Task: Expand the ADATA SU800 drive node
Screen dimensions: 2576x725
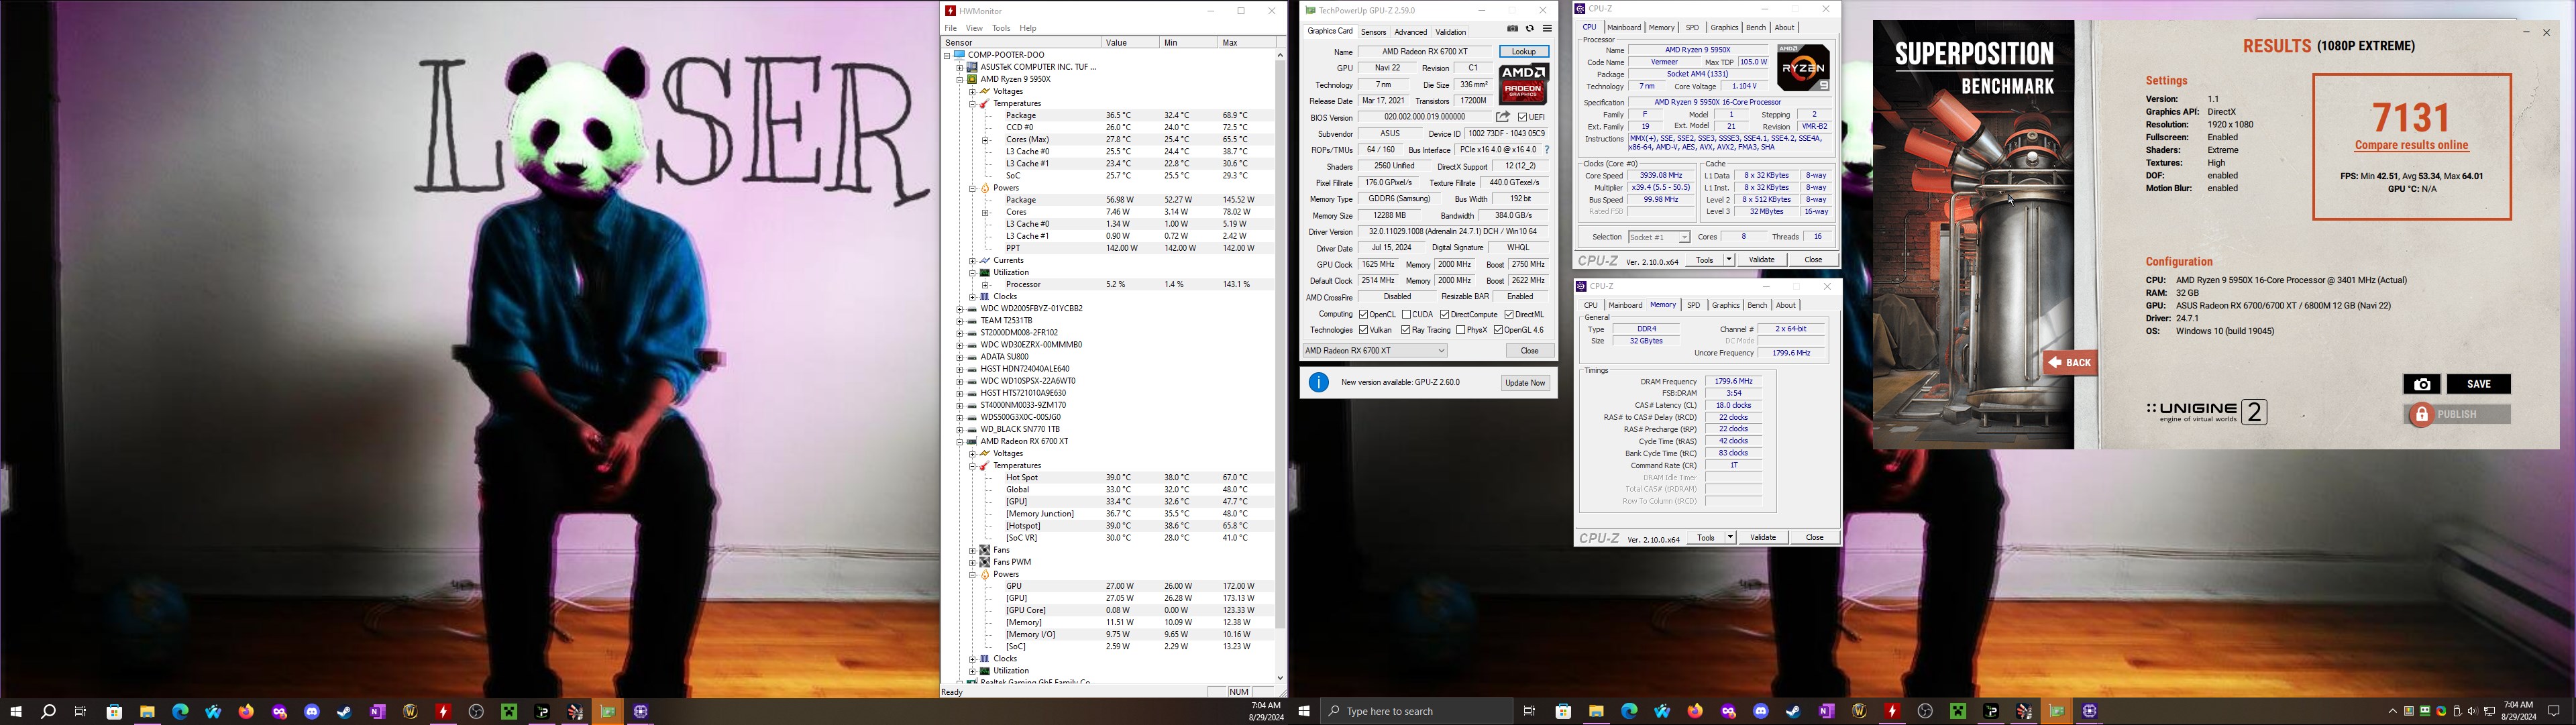Action: (959, 357)
